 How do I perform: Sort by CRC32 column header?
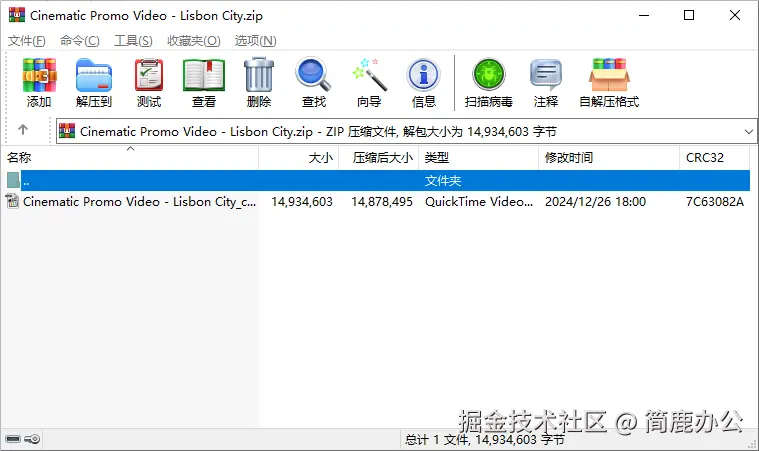coord(714,158)
